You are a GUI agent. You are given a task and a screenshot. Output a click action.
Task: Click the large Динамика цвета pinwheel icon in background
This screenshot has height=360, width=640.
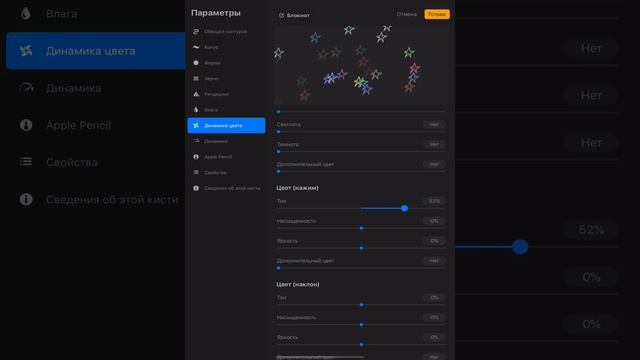[x=26, y=51]
